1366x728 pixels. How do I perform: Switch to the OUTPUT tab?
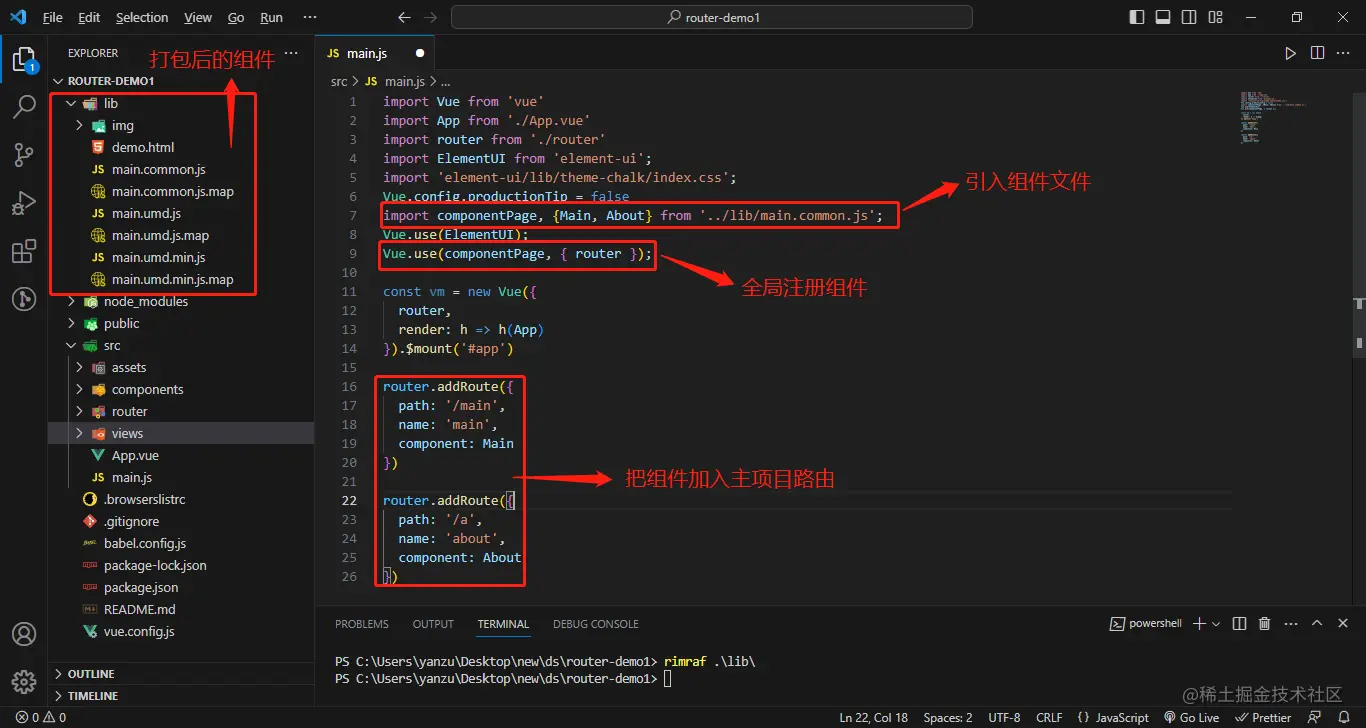coord(433,623)
